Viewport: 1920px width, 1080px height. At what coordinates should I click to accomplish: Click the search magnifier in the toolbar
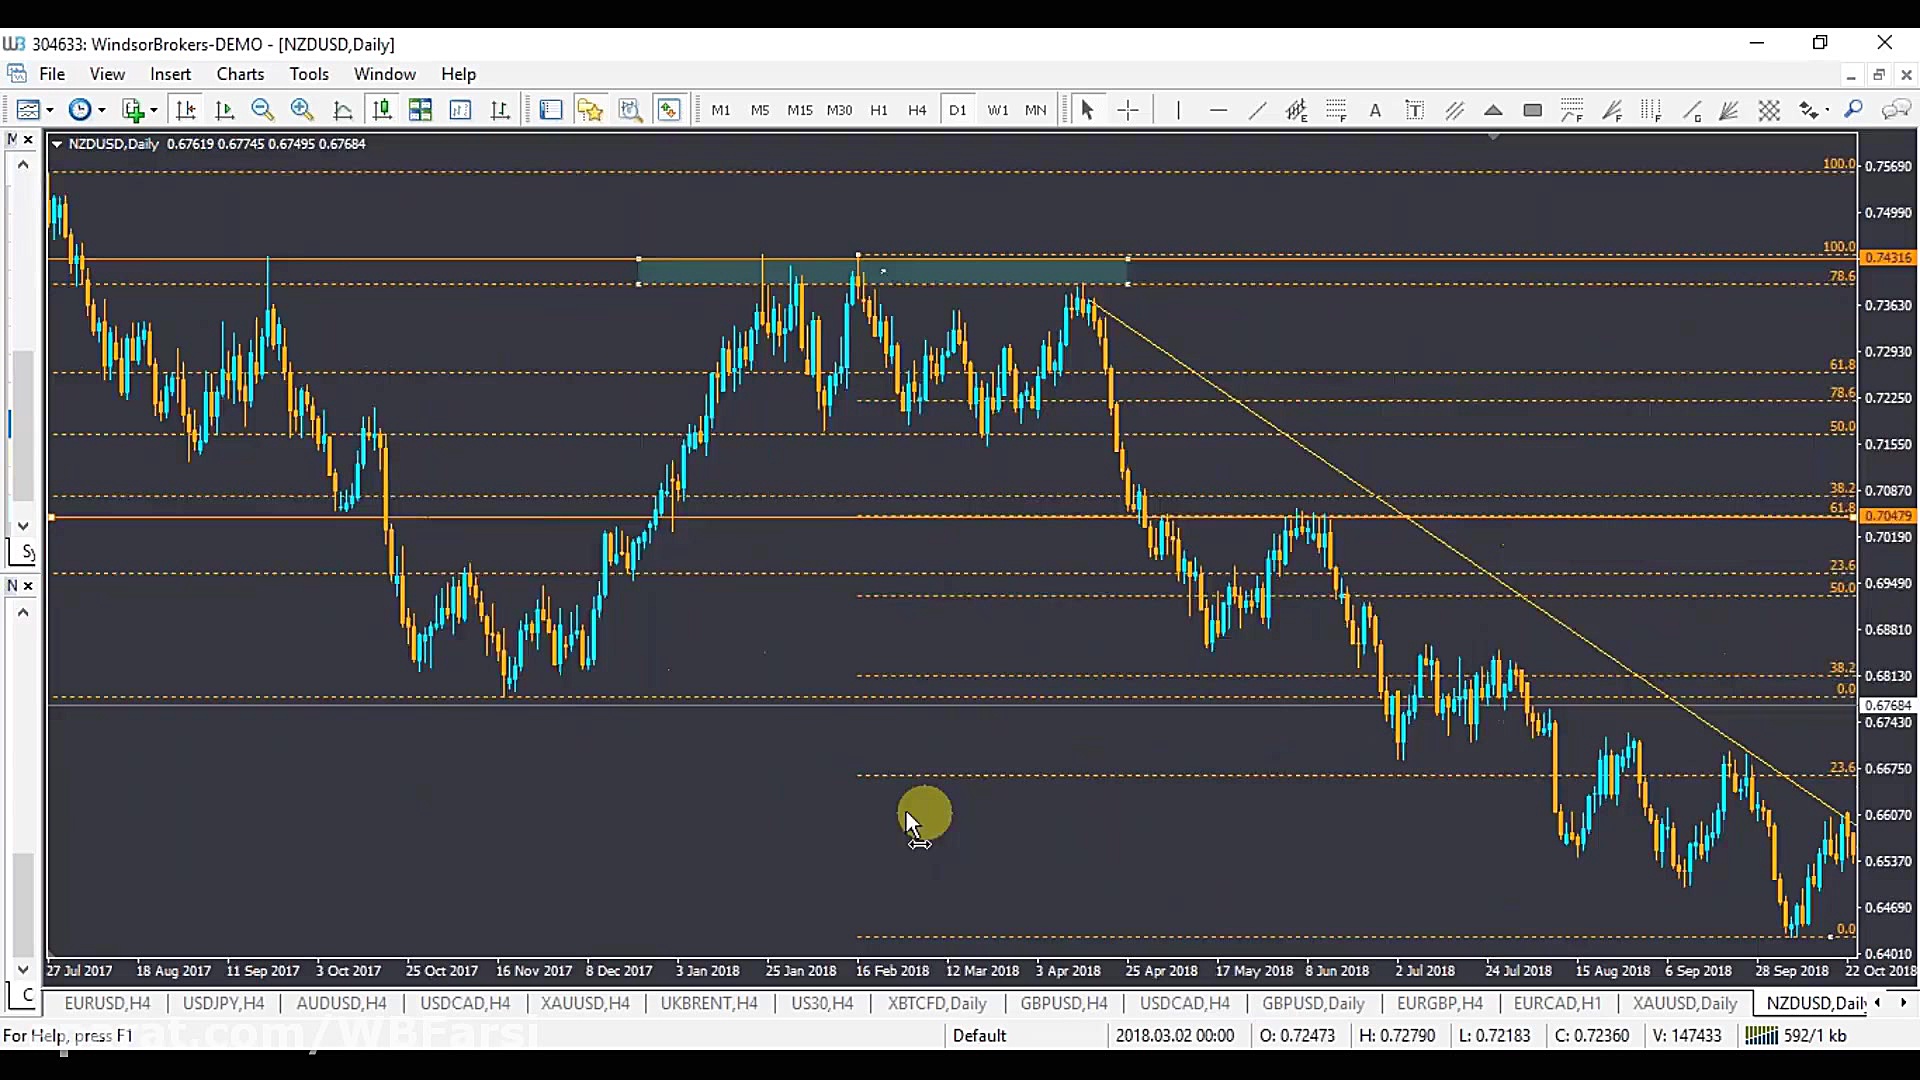click(1854, 110)
